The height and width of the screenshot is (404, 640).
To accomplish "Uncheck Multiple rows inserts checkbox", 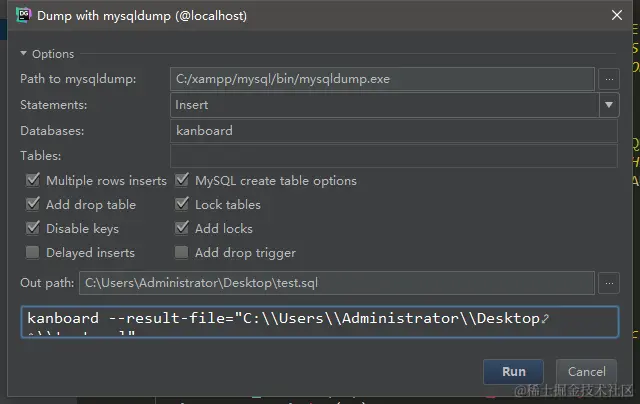I will [x=33, y=180].
